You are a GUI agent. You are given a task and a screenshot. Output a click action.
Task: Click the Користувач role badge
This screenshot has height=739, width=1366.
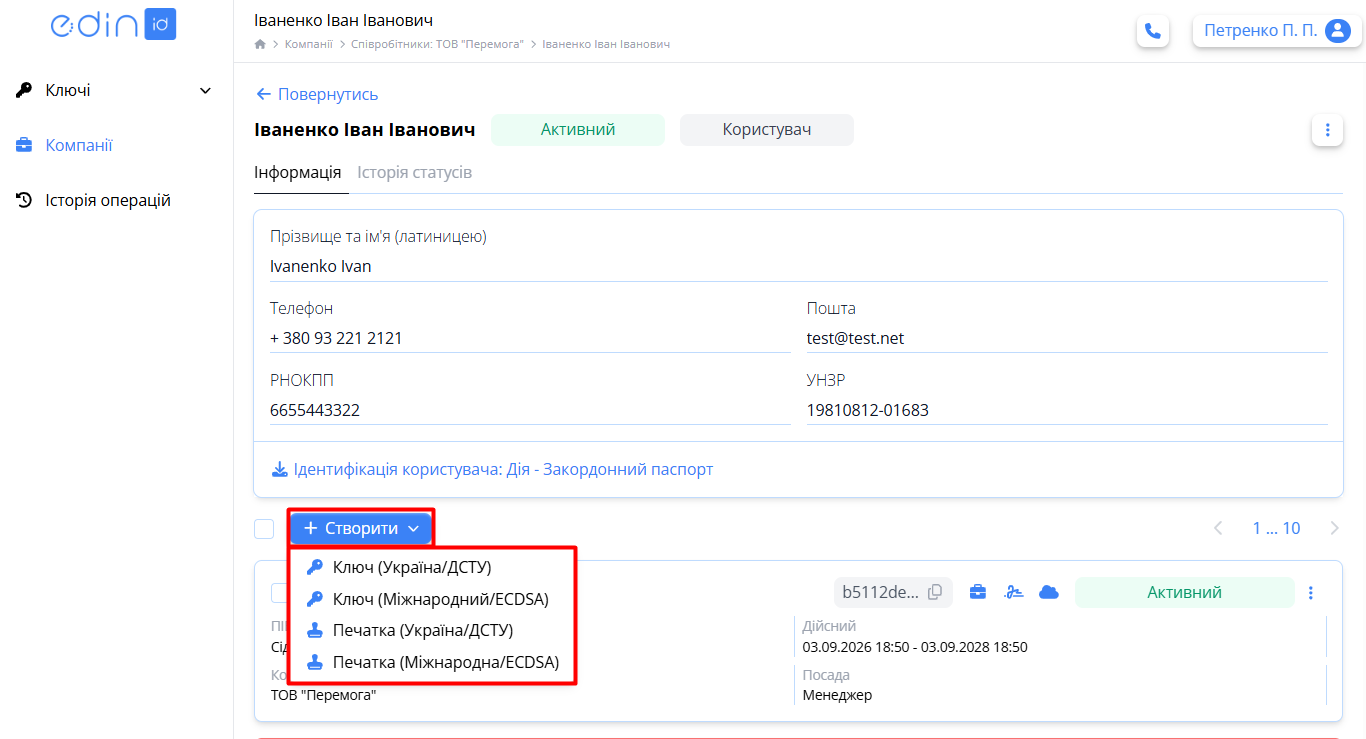pos(767,130)
